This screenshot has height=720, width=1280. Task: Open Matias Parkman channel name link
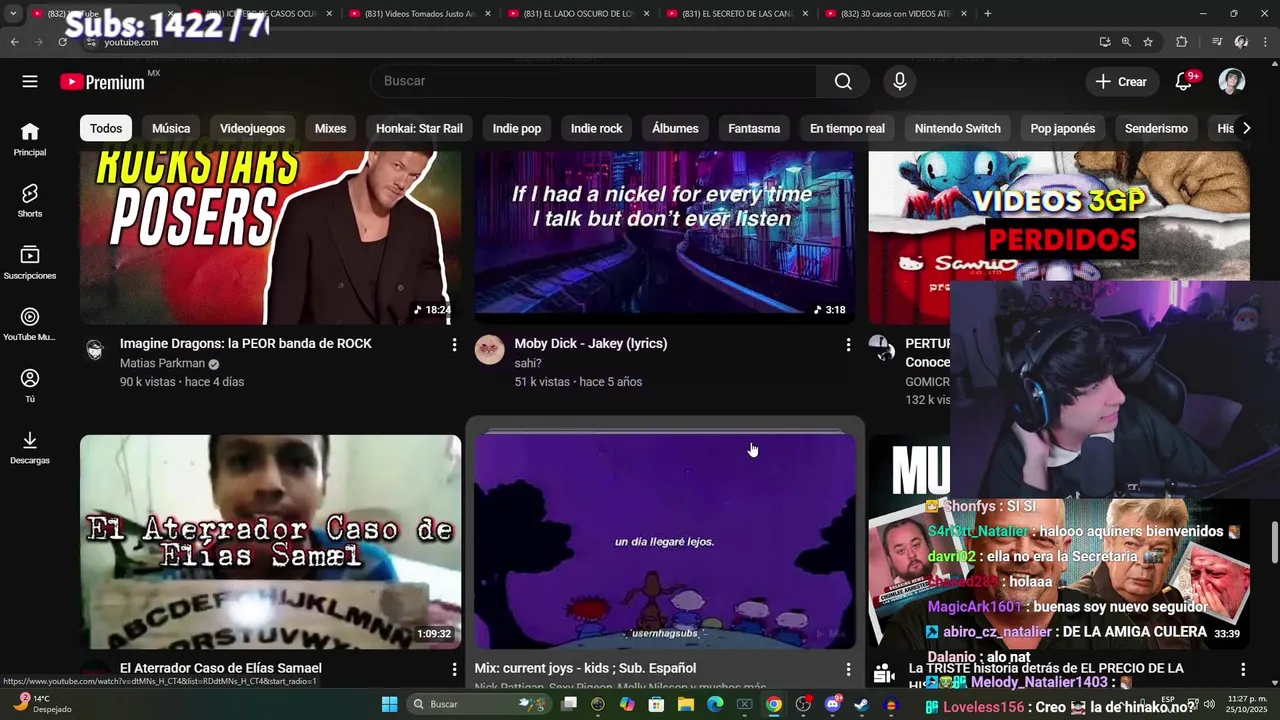(162, 363)
